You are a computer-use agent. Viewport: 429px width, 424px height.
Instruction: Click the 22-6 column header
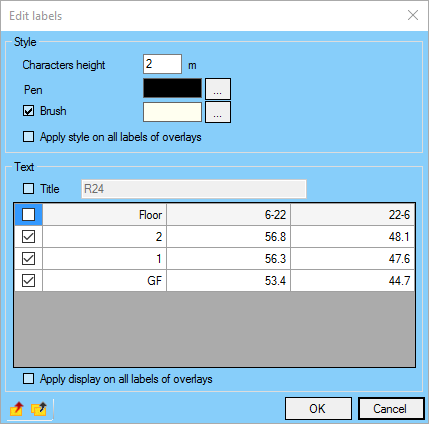click(x=353, y=214)
